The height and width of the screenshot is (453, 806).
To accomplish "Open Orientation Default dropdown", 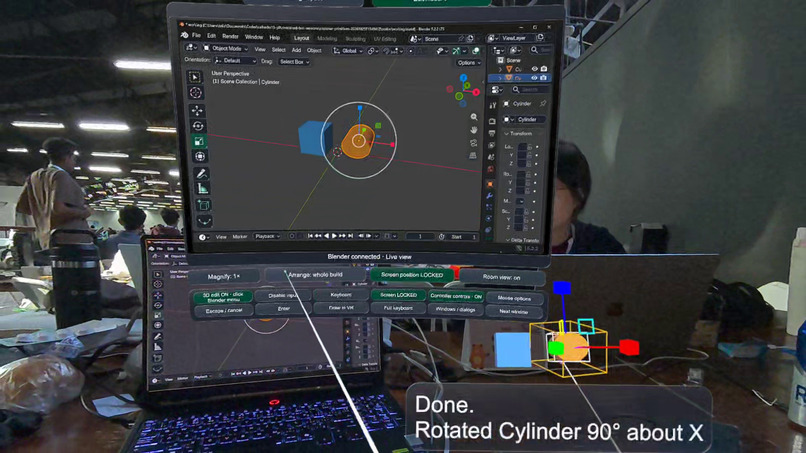I will [235, 61].
